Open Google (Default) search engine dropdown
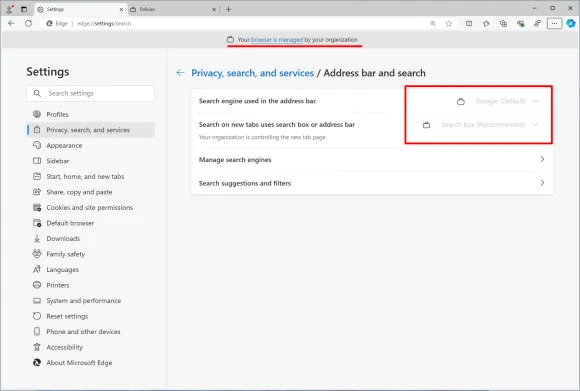The height and width of the screenshot is (391, 580). coord(507,101)
